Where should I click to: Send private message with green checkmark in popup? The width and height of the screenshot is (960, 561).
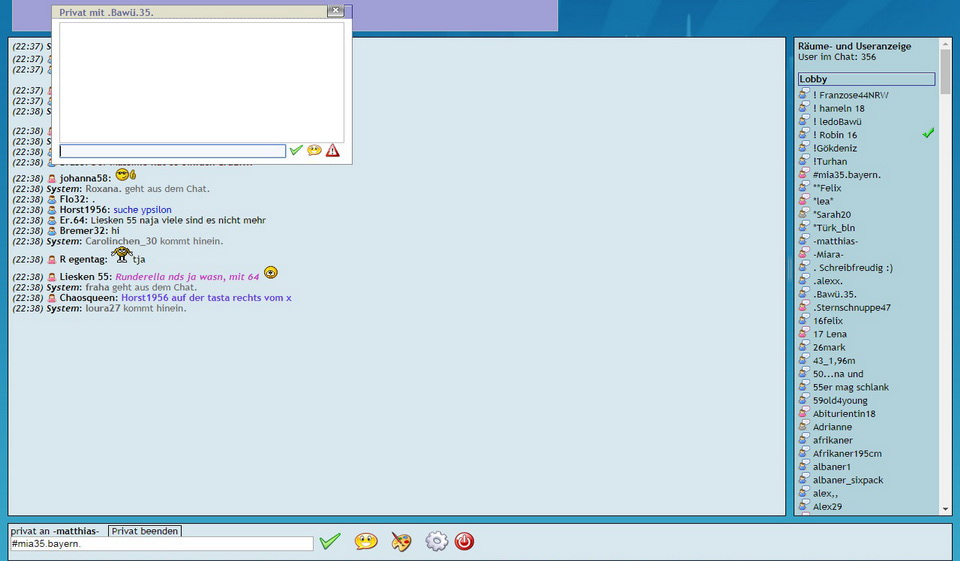tap(296, 151)
